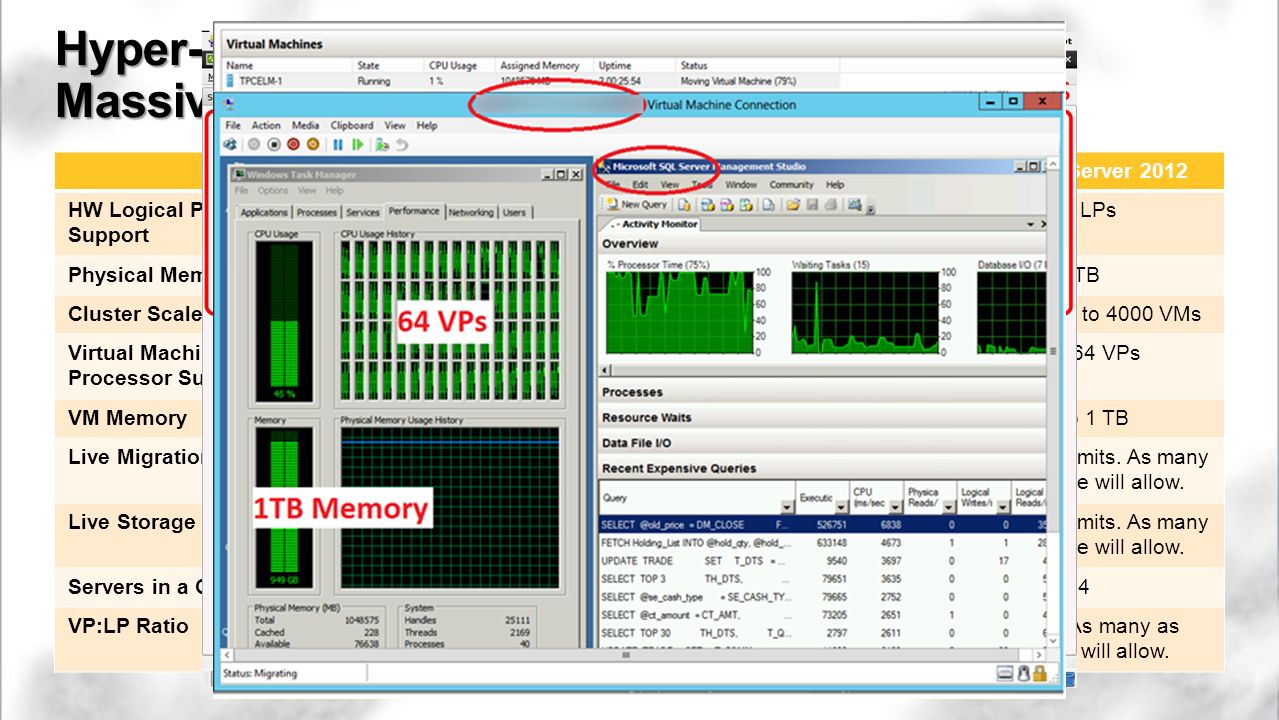Switch to Applications tab in Task Manager

pyautogui.click(x=264, y=213)
